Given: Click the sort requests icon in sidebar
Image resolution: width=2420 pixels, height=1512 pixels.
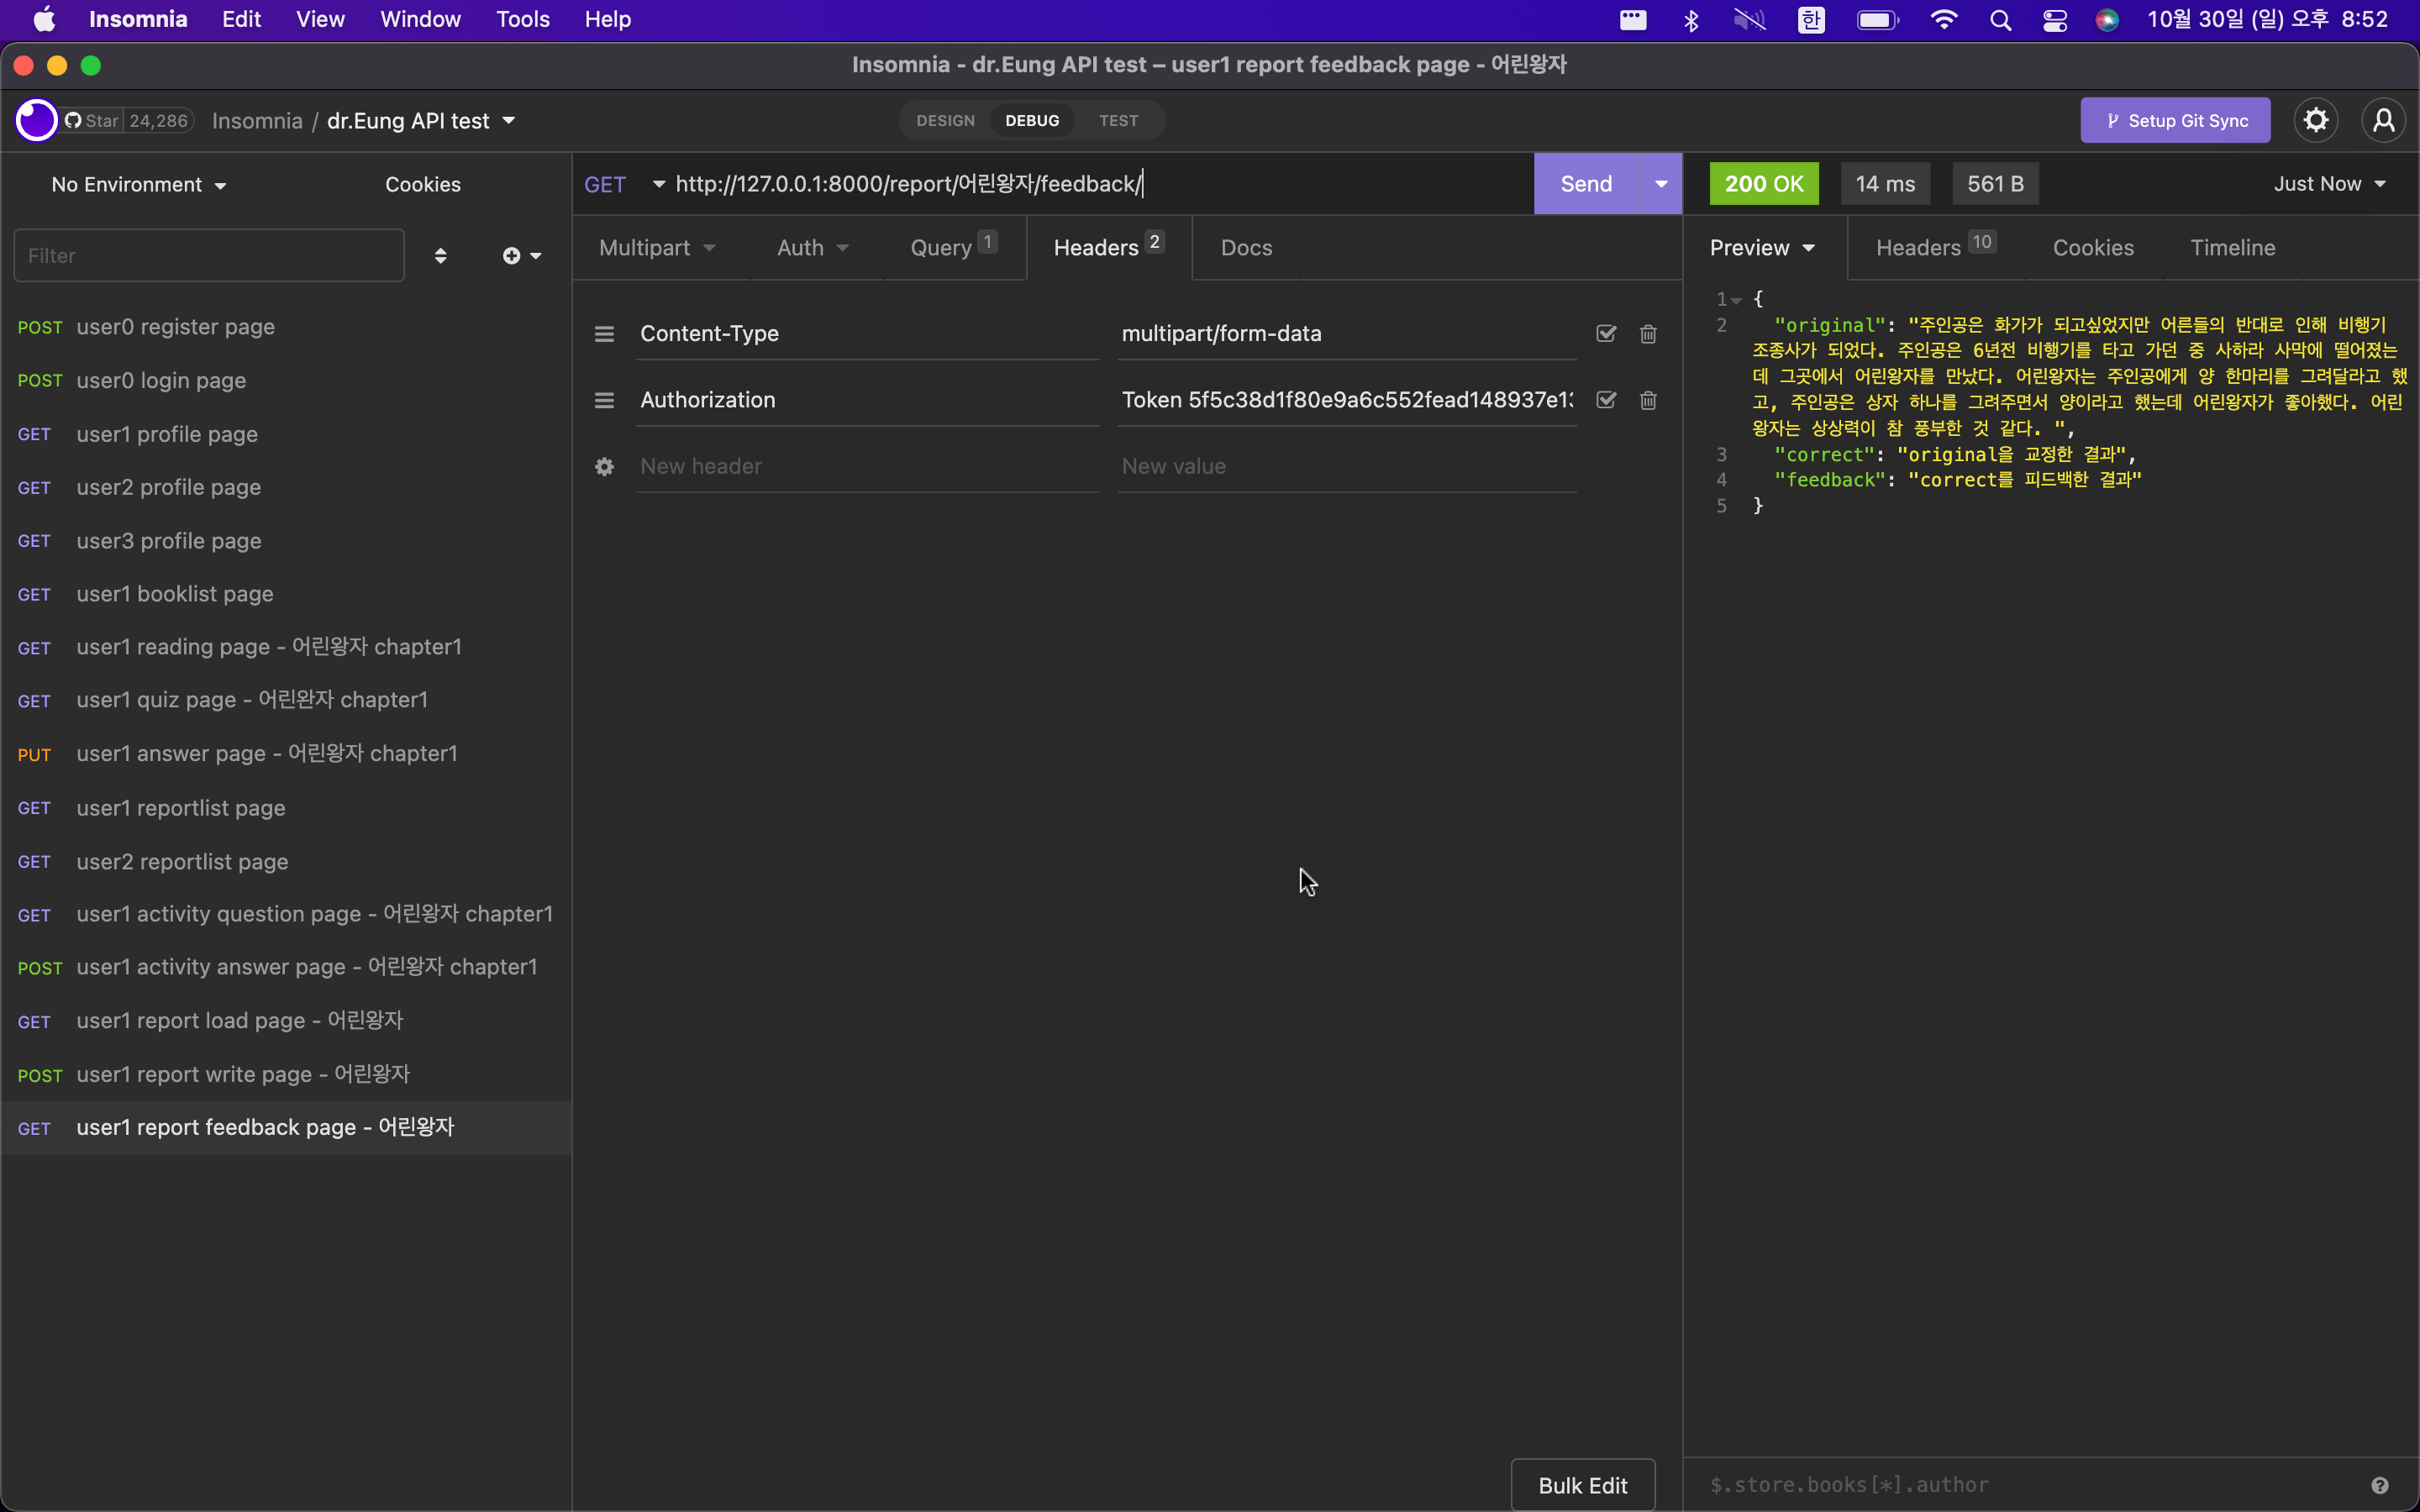Looking at the screenshot, I should (x=440, y=255).
